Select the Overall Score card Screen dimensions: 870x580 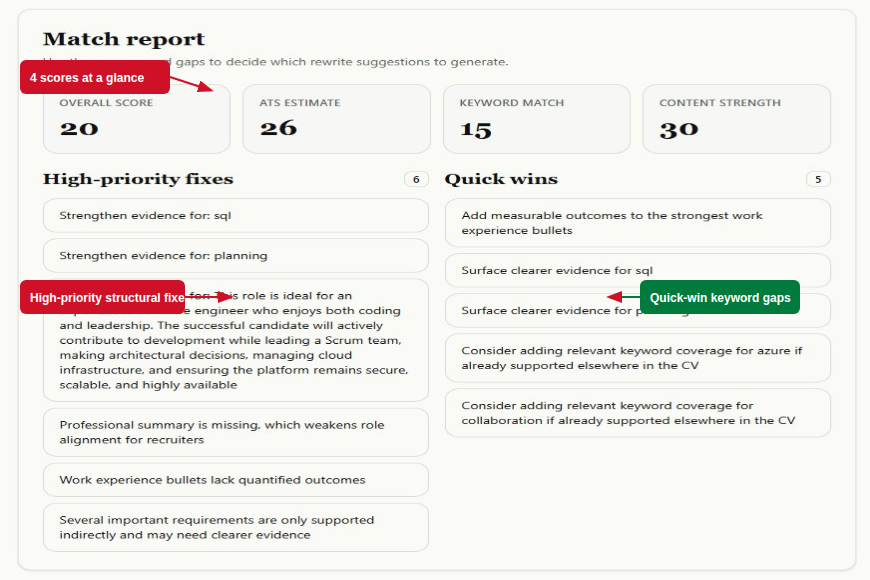[x=136, y=119]
